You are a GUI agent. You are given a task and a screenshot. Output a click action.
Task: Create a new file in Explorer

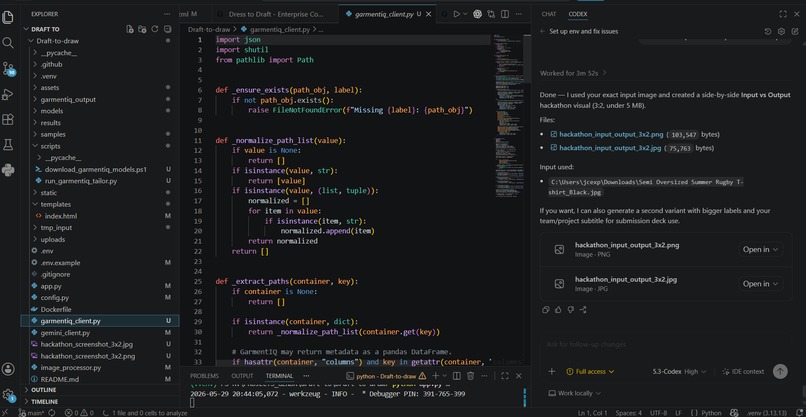130,29
